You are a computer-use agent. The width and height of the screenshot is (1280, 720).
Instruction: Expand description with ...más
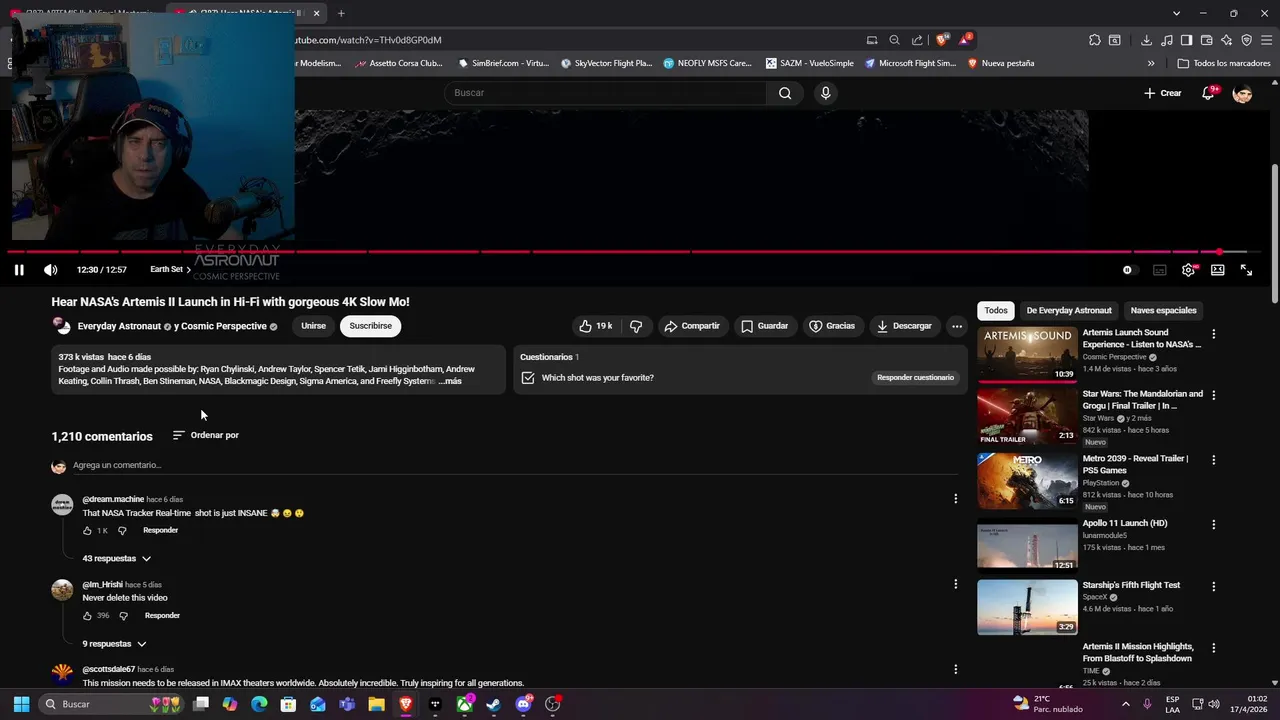[450, 381]
